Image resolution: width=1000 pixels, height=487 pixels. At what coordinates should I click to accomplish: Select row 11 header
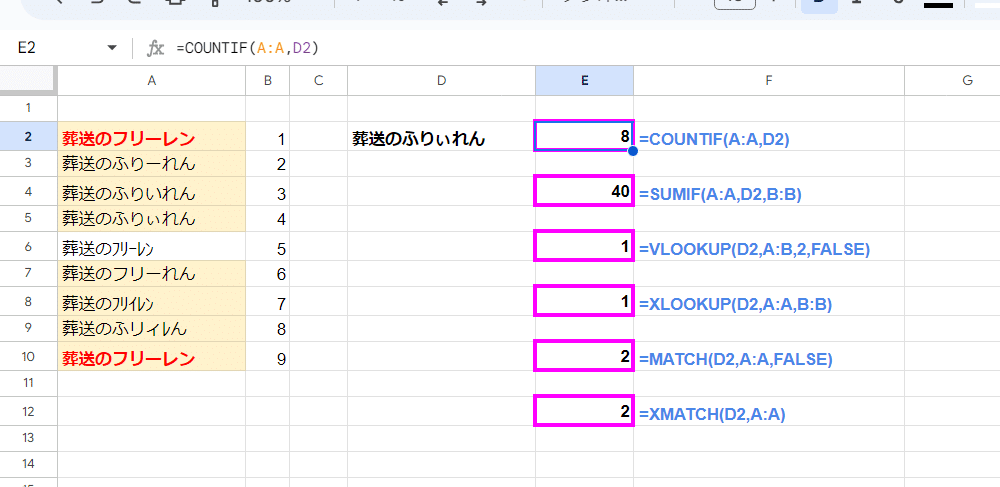click(x=29, y=384)
